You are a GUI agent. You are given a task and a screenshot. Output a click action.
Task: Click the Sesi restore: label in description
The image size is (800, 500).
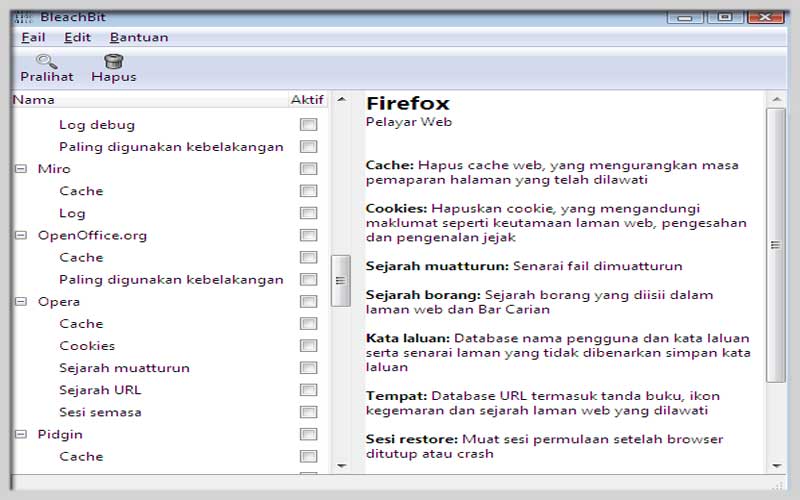pos(412,439)
